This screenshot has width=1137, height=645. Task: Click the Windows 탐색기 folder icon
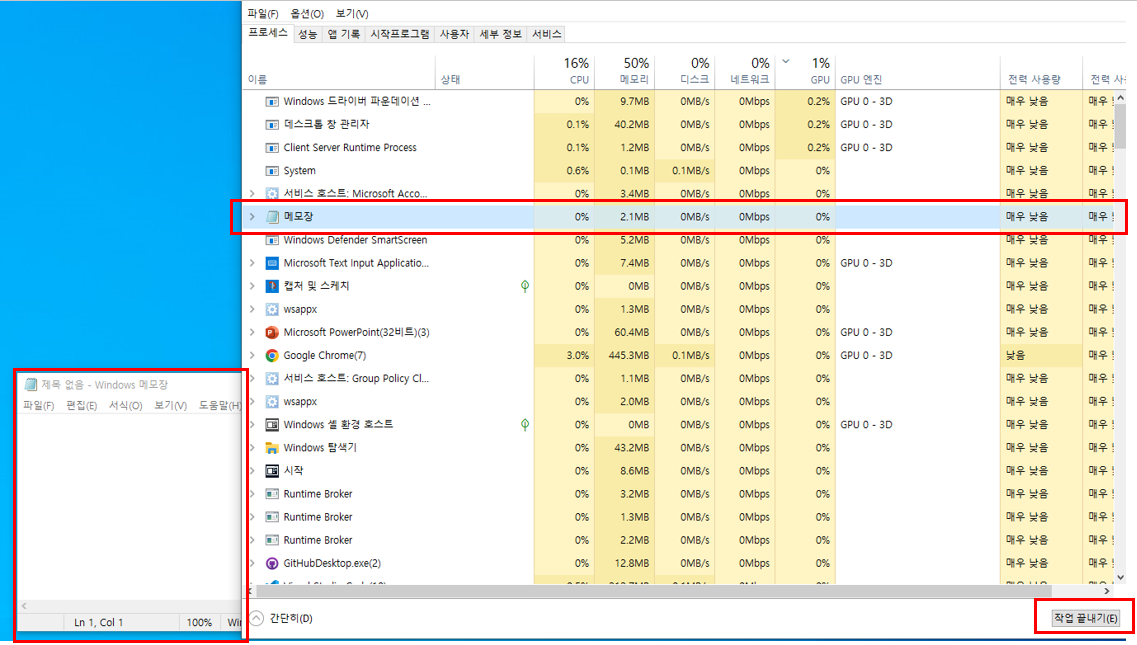(272, 448)
